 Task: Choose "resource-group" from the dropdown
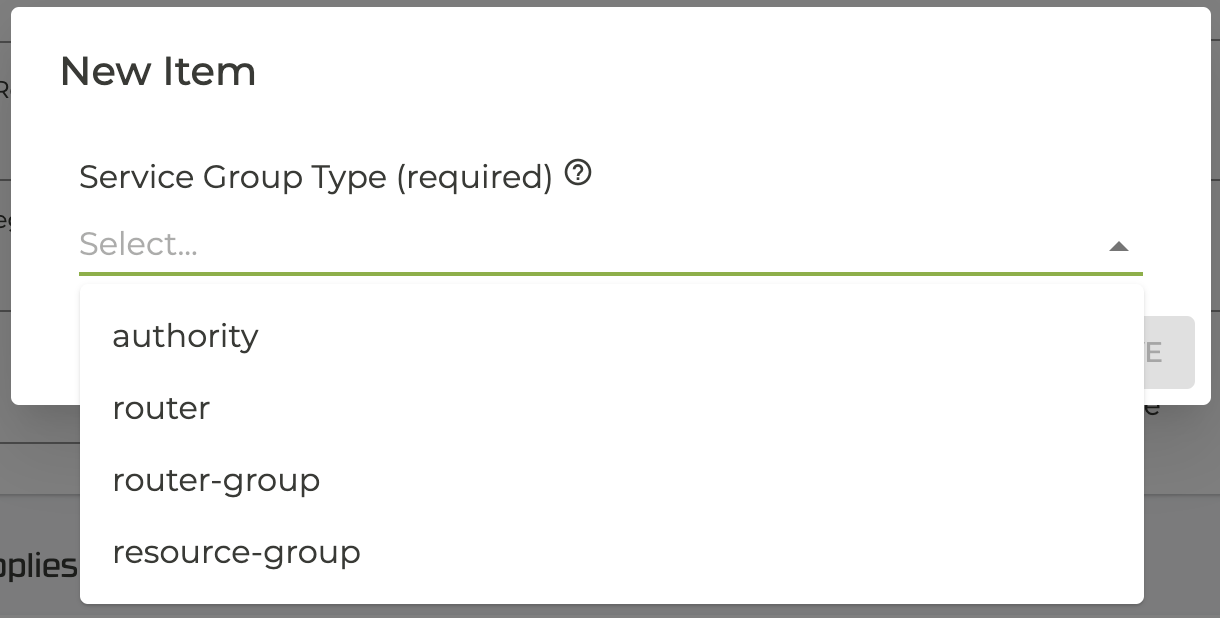(236, 552)
